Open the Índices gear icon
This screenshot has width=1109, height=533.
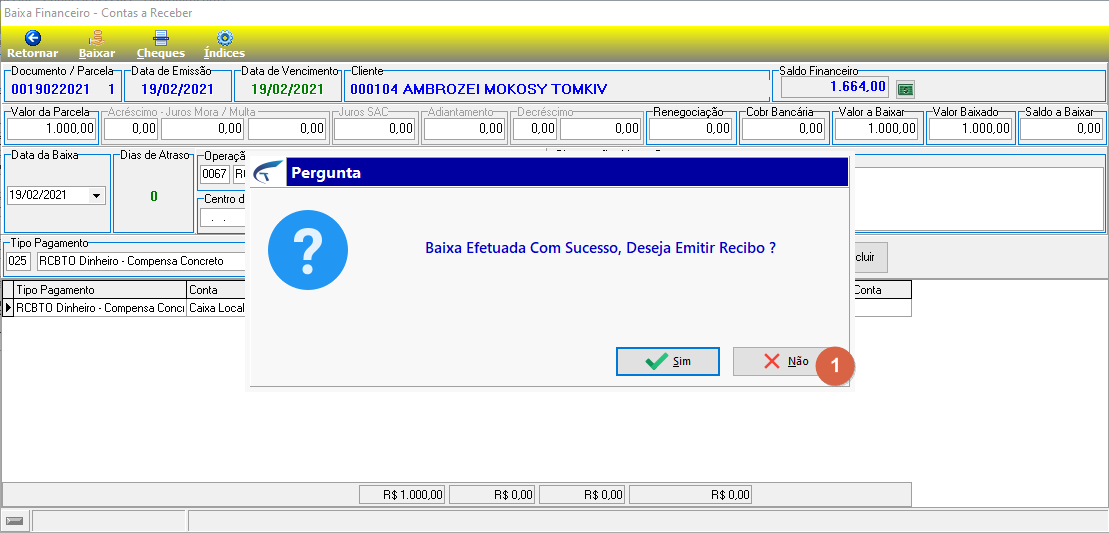[x=224, y=38]
